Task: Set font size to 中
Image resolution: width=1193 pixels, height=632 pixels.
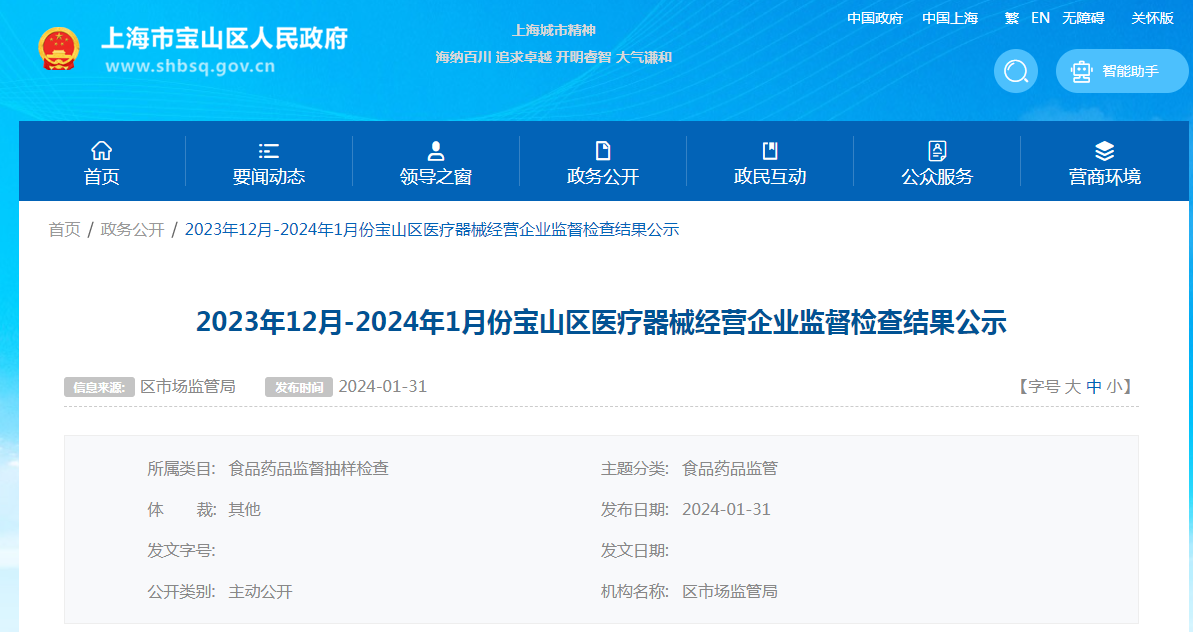Action: [x=1093, y=386]
